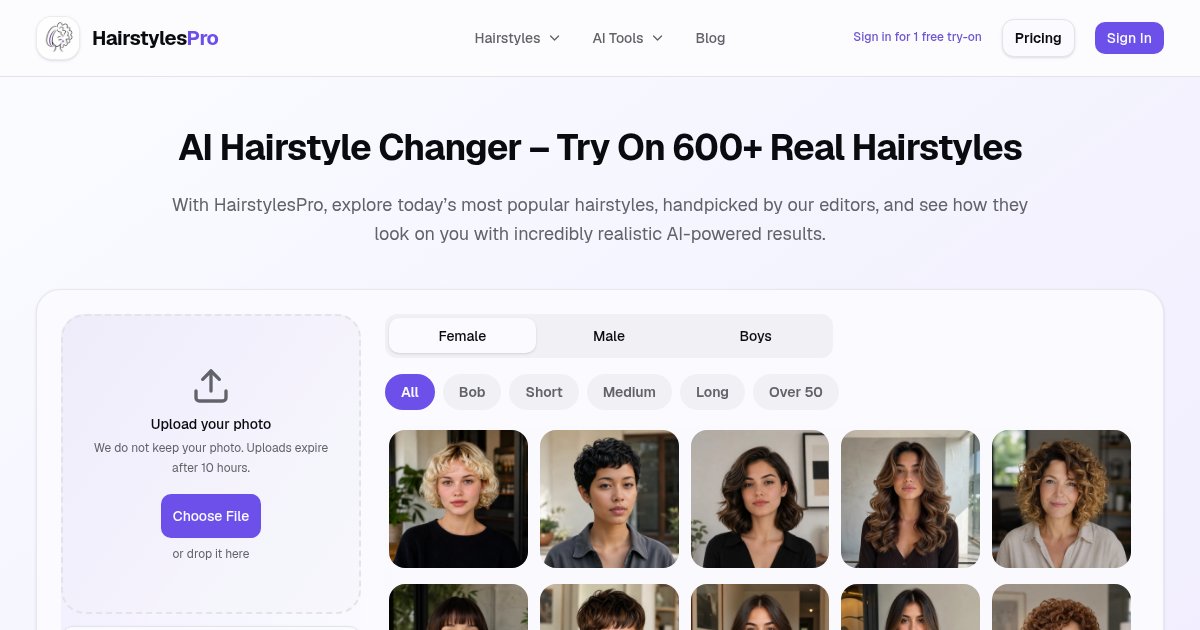This screenshot has height=630, width=1200.
Task: Select the Long filter chip
Action: (712, 392)
